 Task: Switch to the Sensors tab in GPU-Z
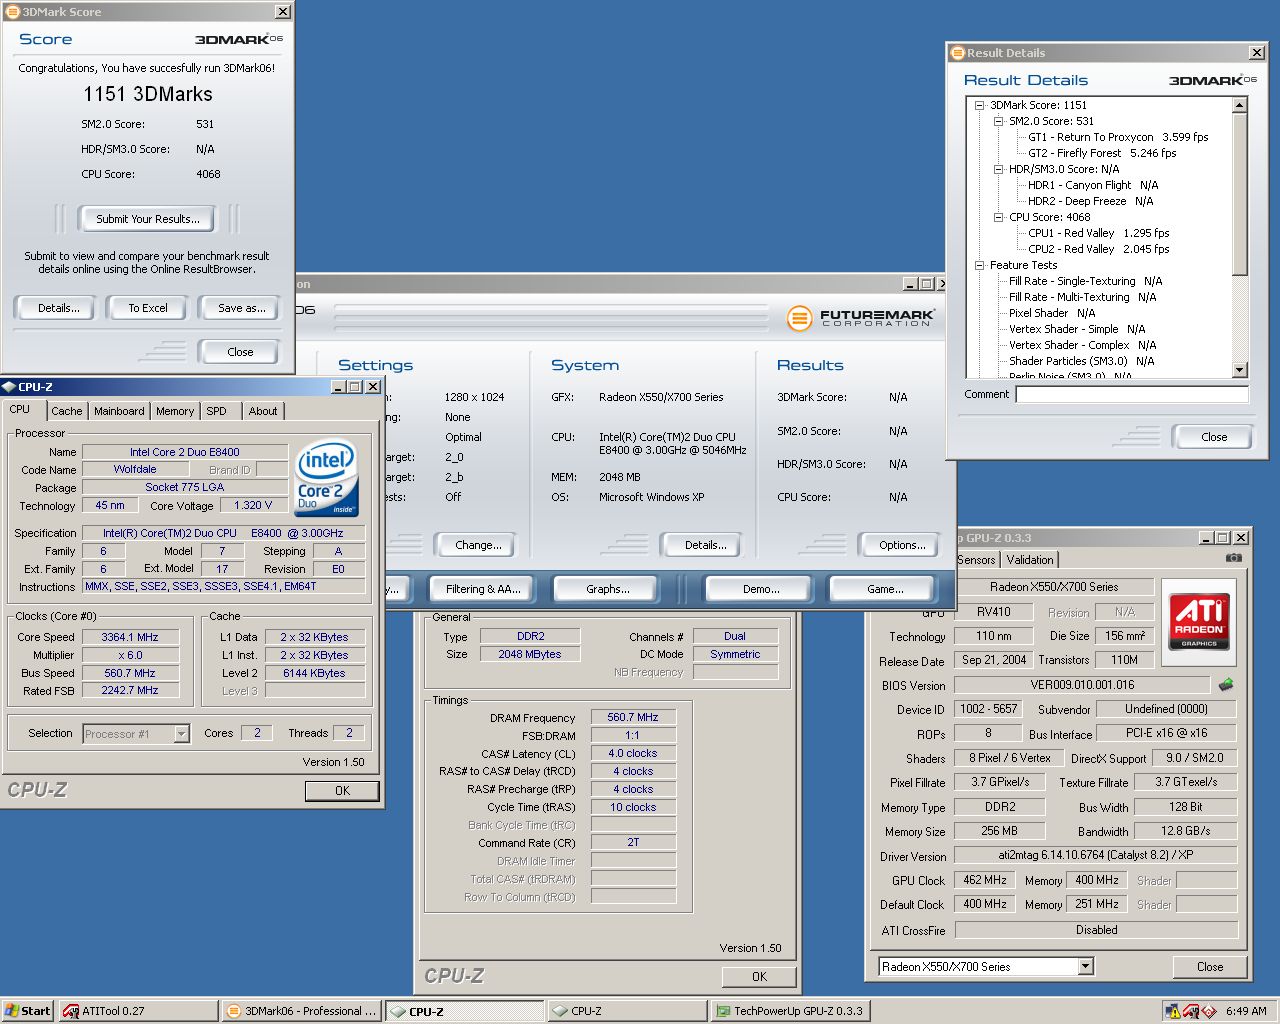[x=976, y=560]
